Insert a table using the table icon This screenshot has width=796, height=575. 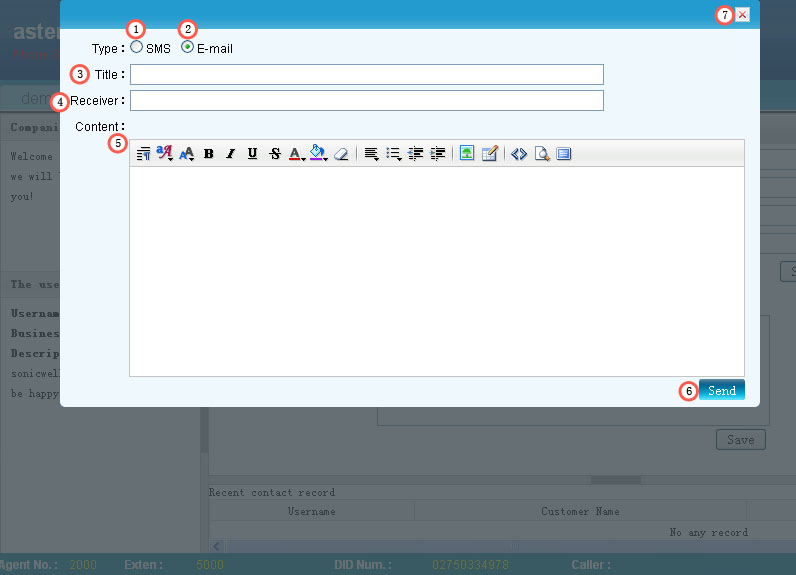[489, 153]
